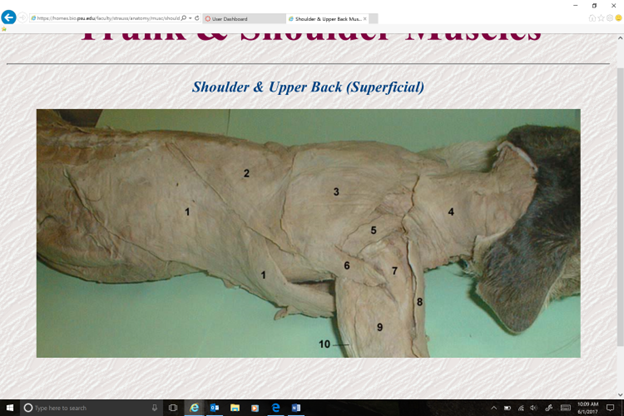Click the dissection photo of shoulder muscles
This screenshot has height=416, width=624.
tap(308, 233)
